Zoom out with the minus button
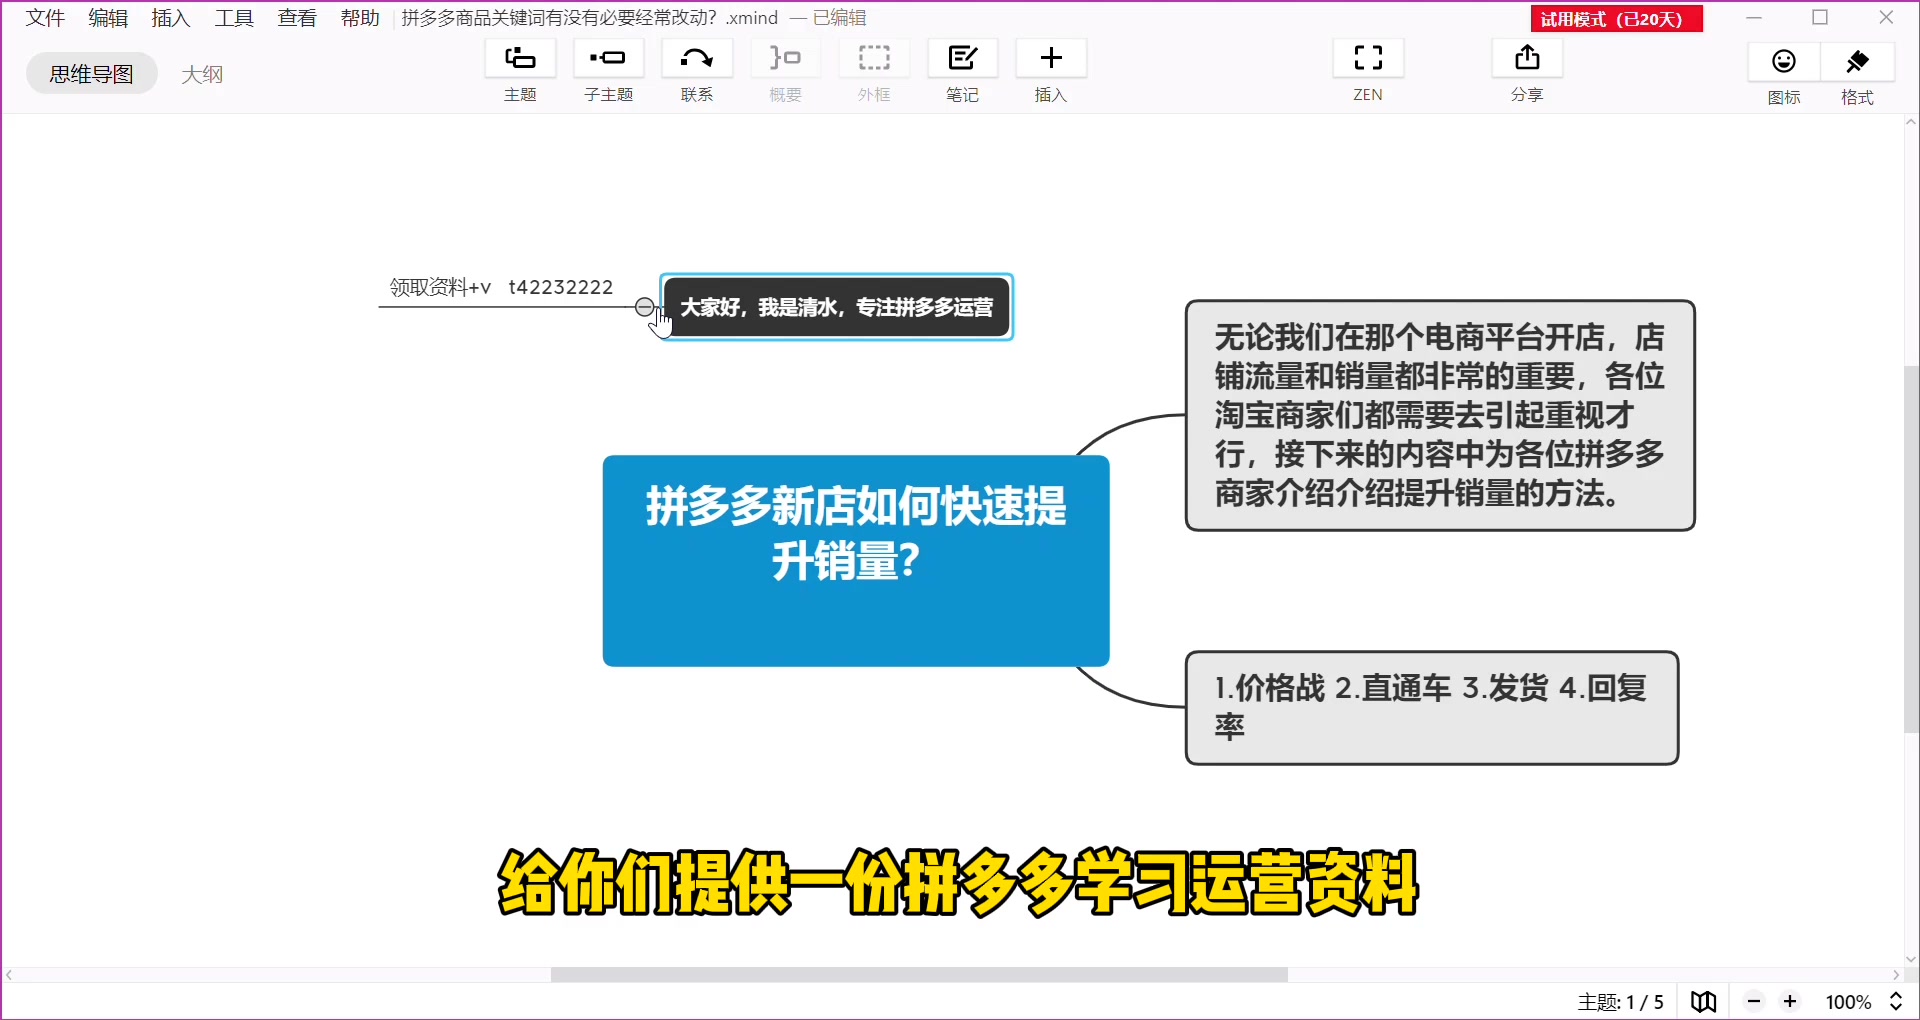1920x1020 pixels. point(1754,1001)
